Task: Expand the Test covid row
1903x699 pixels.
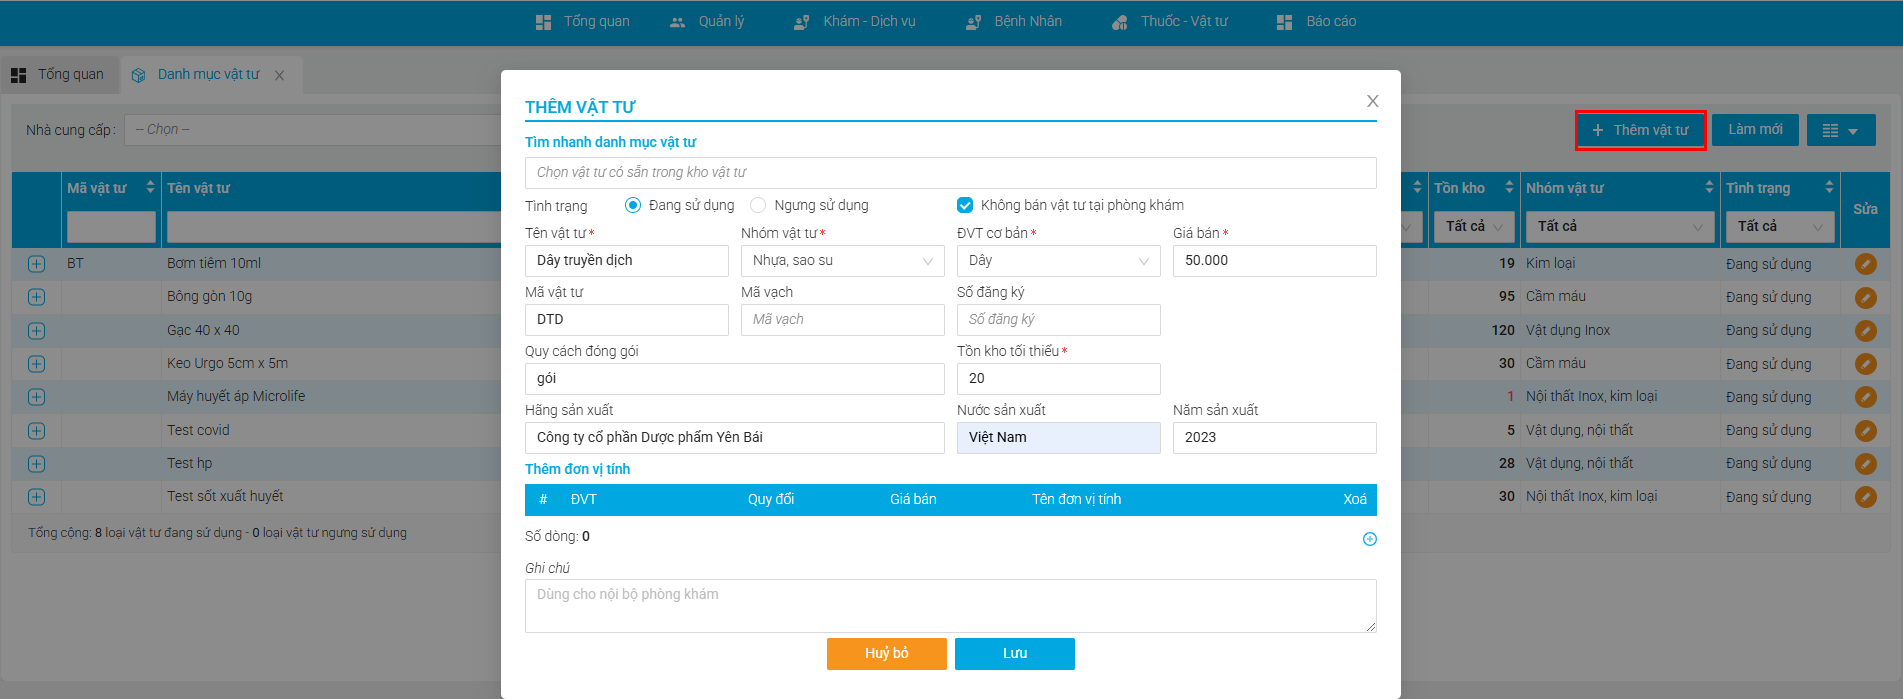Action: coord(37,431)
